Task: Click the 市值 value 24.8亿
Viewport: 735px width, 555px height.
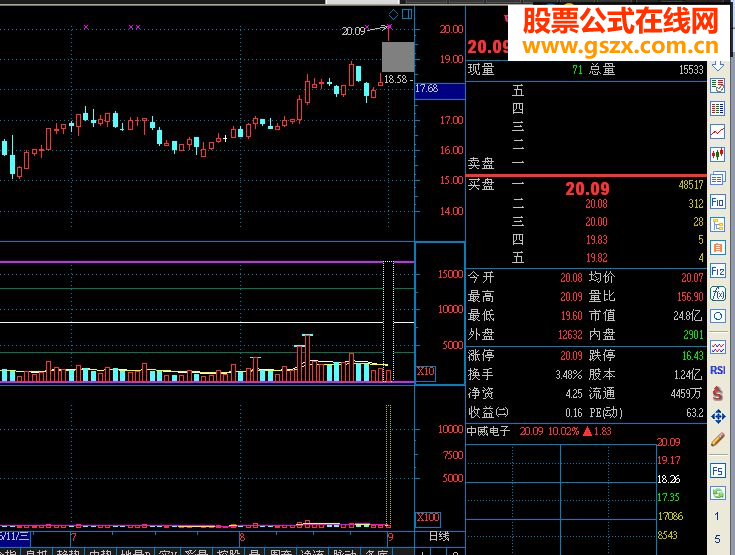Action: point(688,316)
